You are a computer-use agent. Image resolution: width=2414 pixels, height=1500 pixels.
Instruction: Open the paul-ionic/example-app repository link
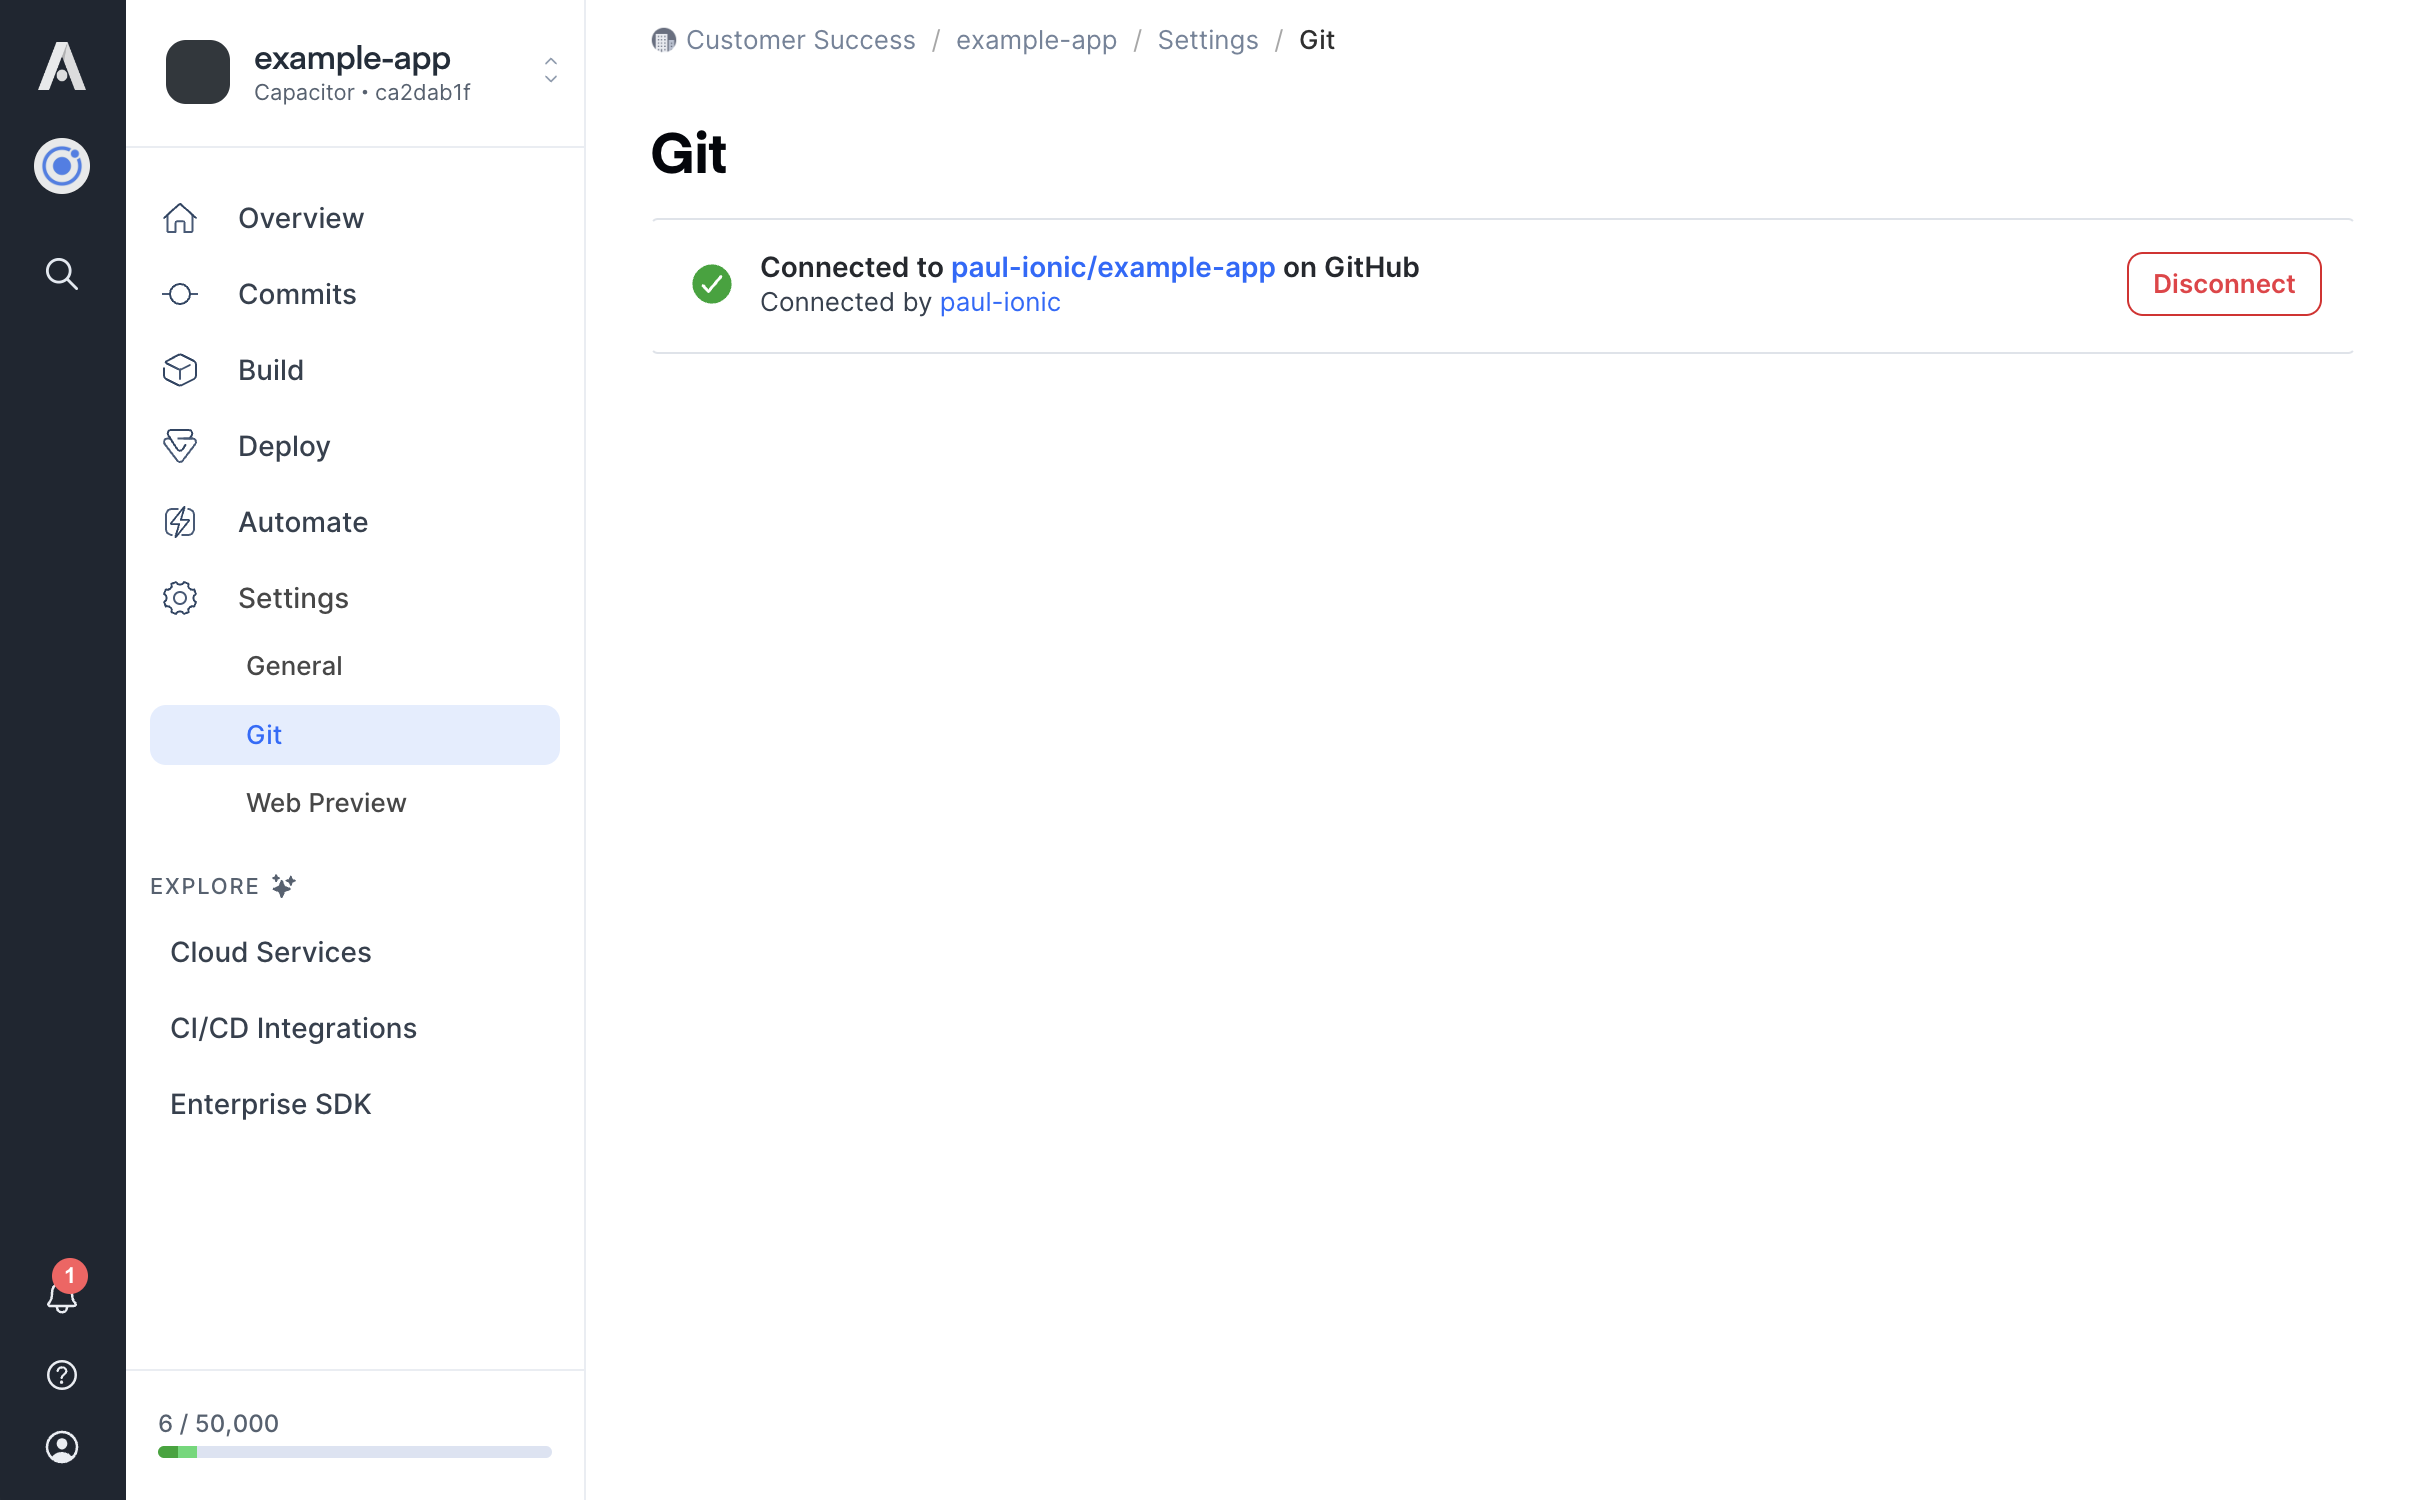(1112, 267)
